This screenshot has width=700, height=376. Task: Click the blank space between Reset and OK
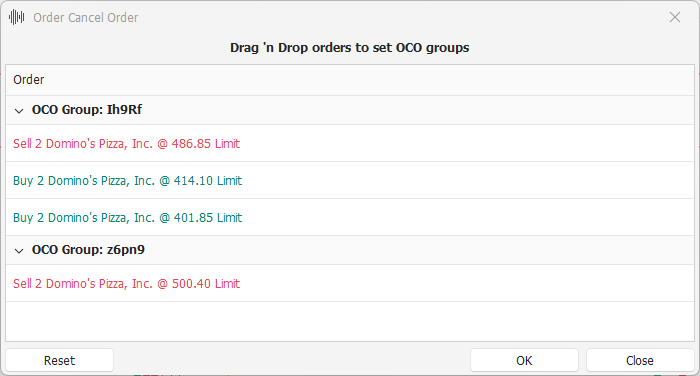(x=292, y=360)
